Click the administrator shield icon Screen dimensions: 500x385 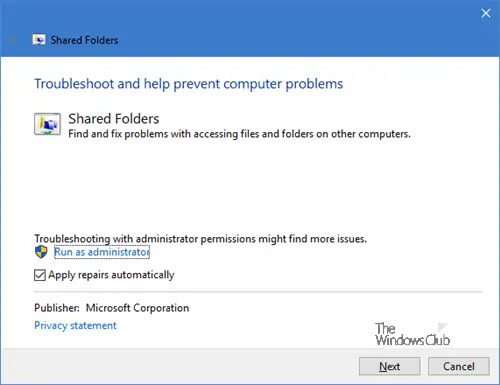41,252
